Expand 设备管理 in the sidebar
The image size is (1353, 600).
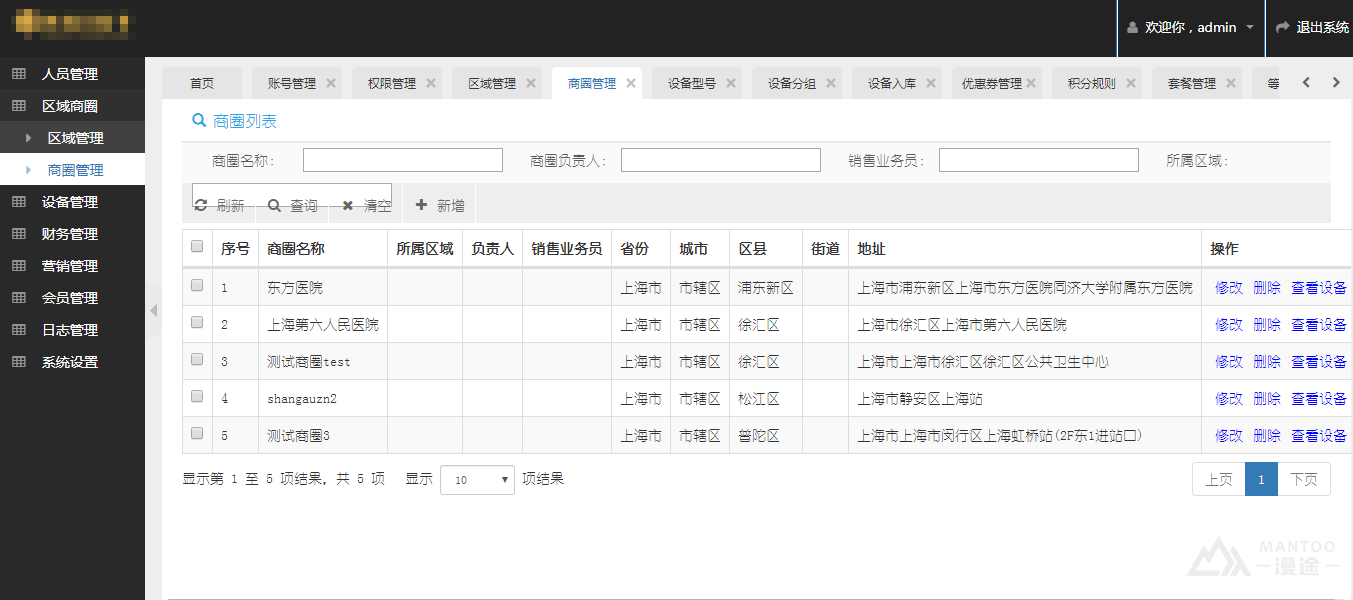point(70,202)
